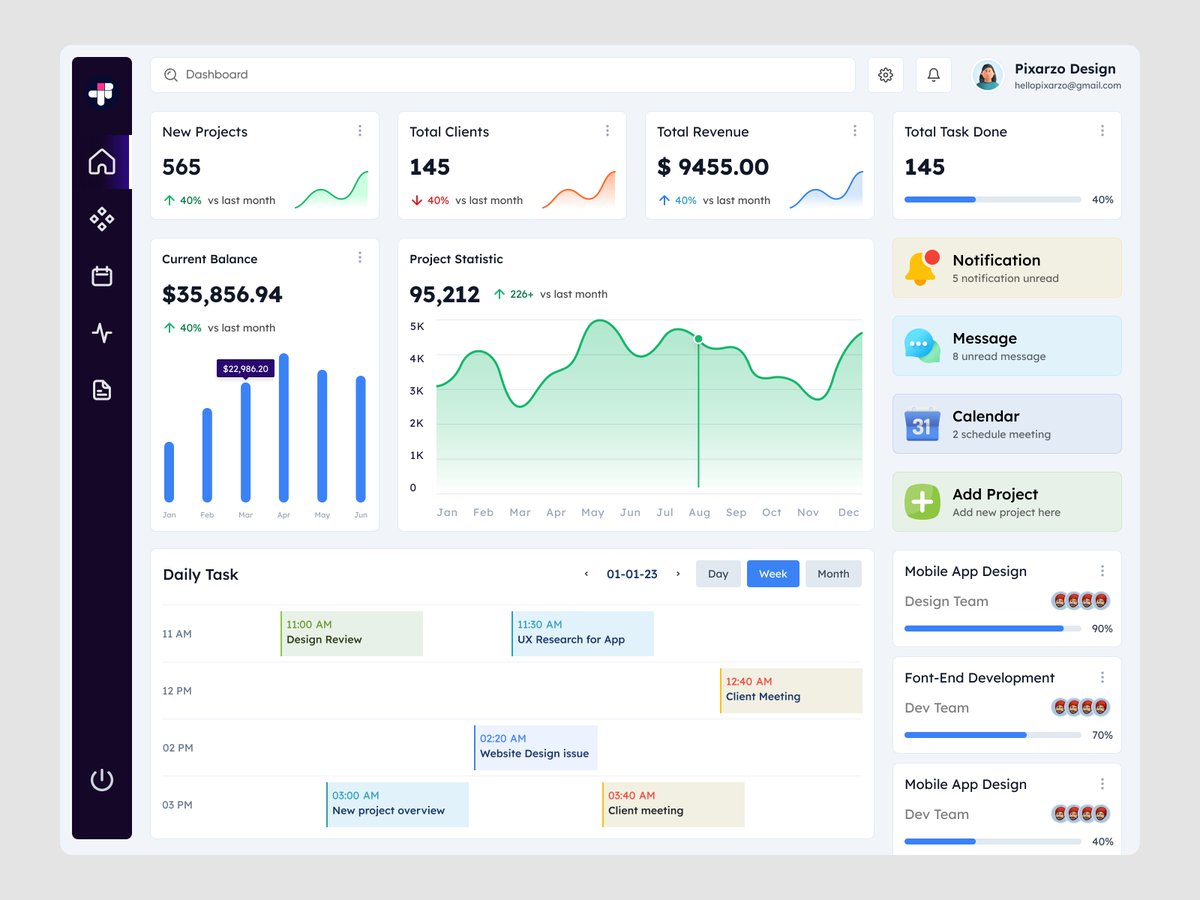Switch to the Day view in Daily Task
This screenshot has height=900, width=1200.
717,573
